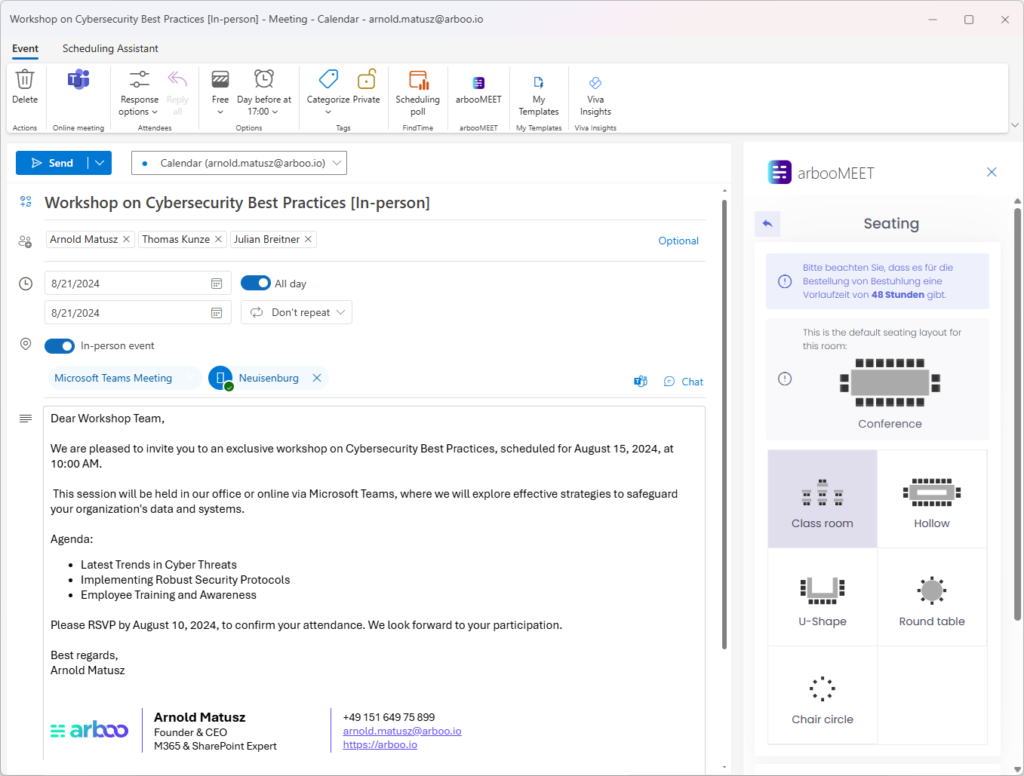Click the Optional attendees link

678,240
